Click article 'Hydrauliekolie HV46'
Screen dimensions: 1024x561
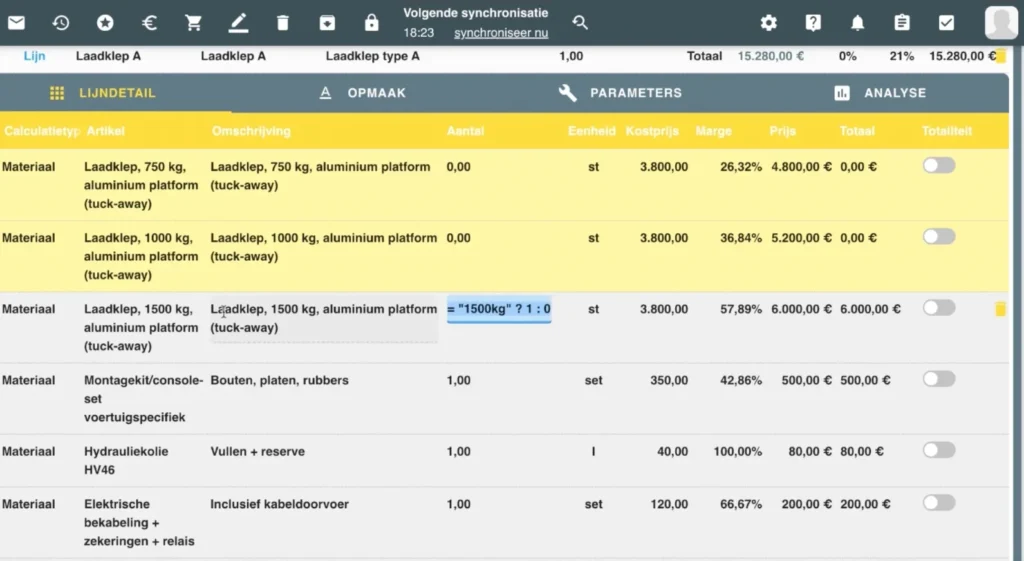coord(126,460)
